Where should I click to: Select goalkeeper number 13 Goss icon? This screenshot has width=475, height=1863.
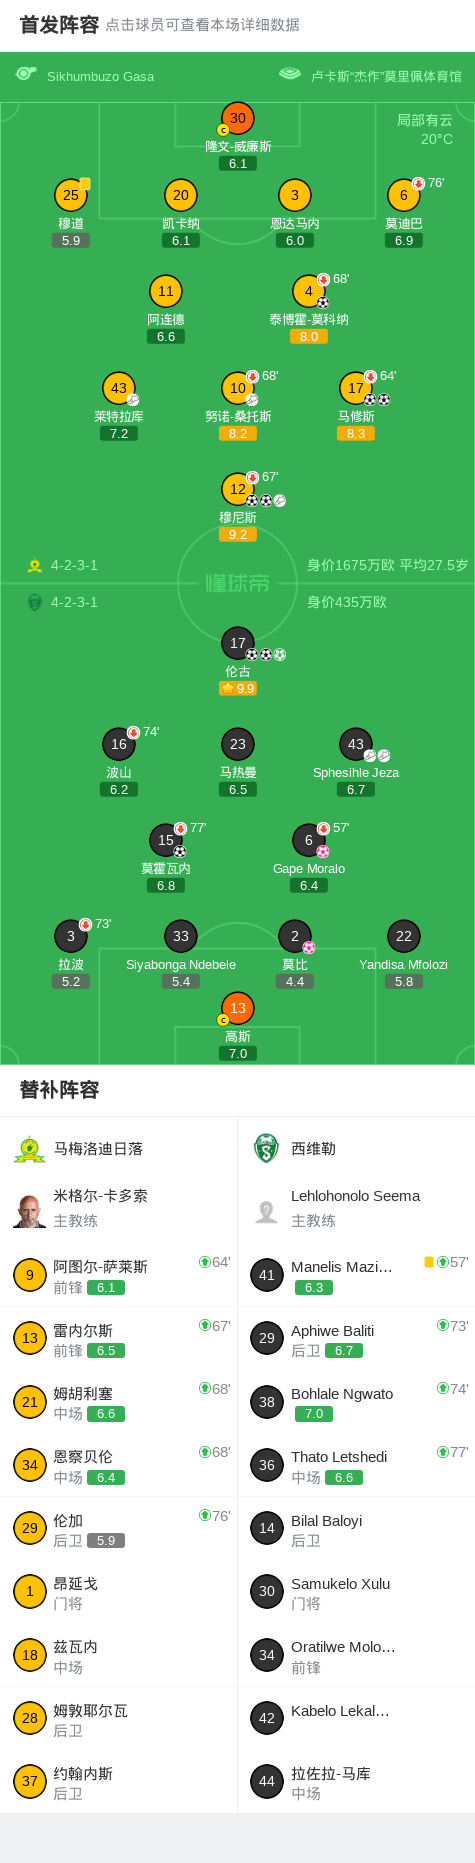coord(238,1008)
